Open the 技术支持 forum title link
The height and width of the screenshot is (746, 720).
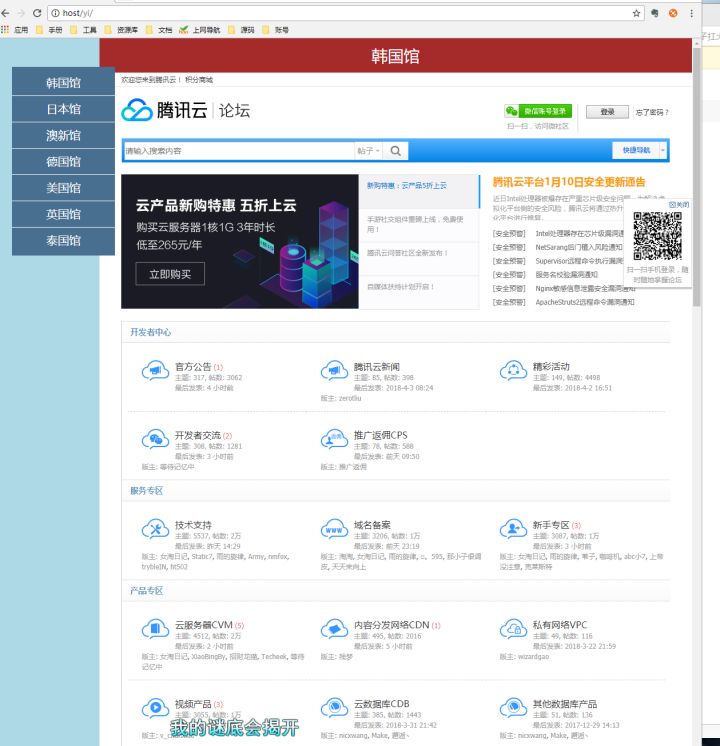coord(193,525)
